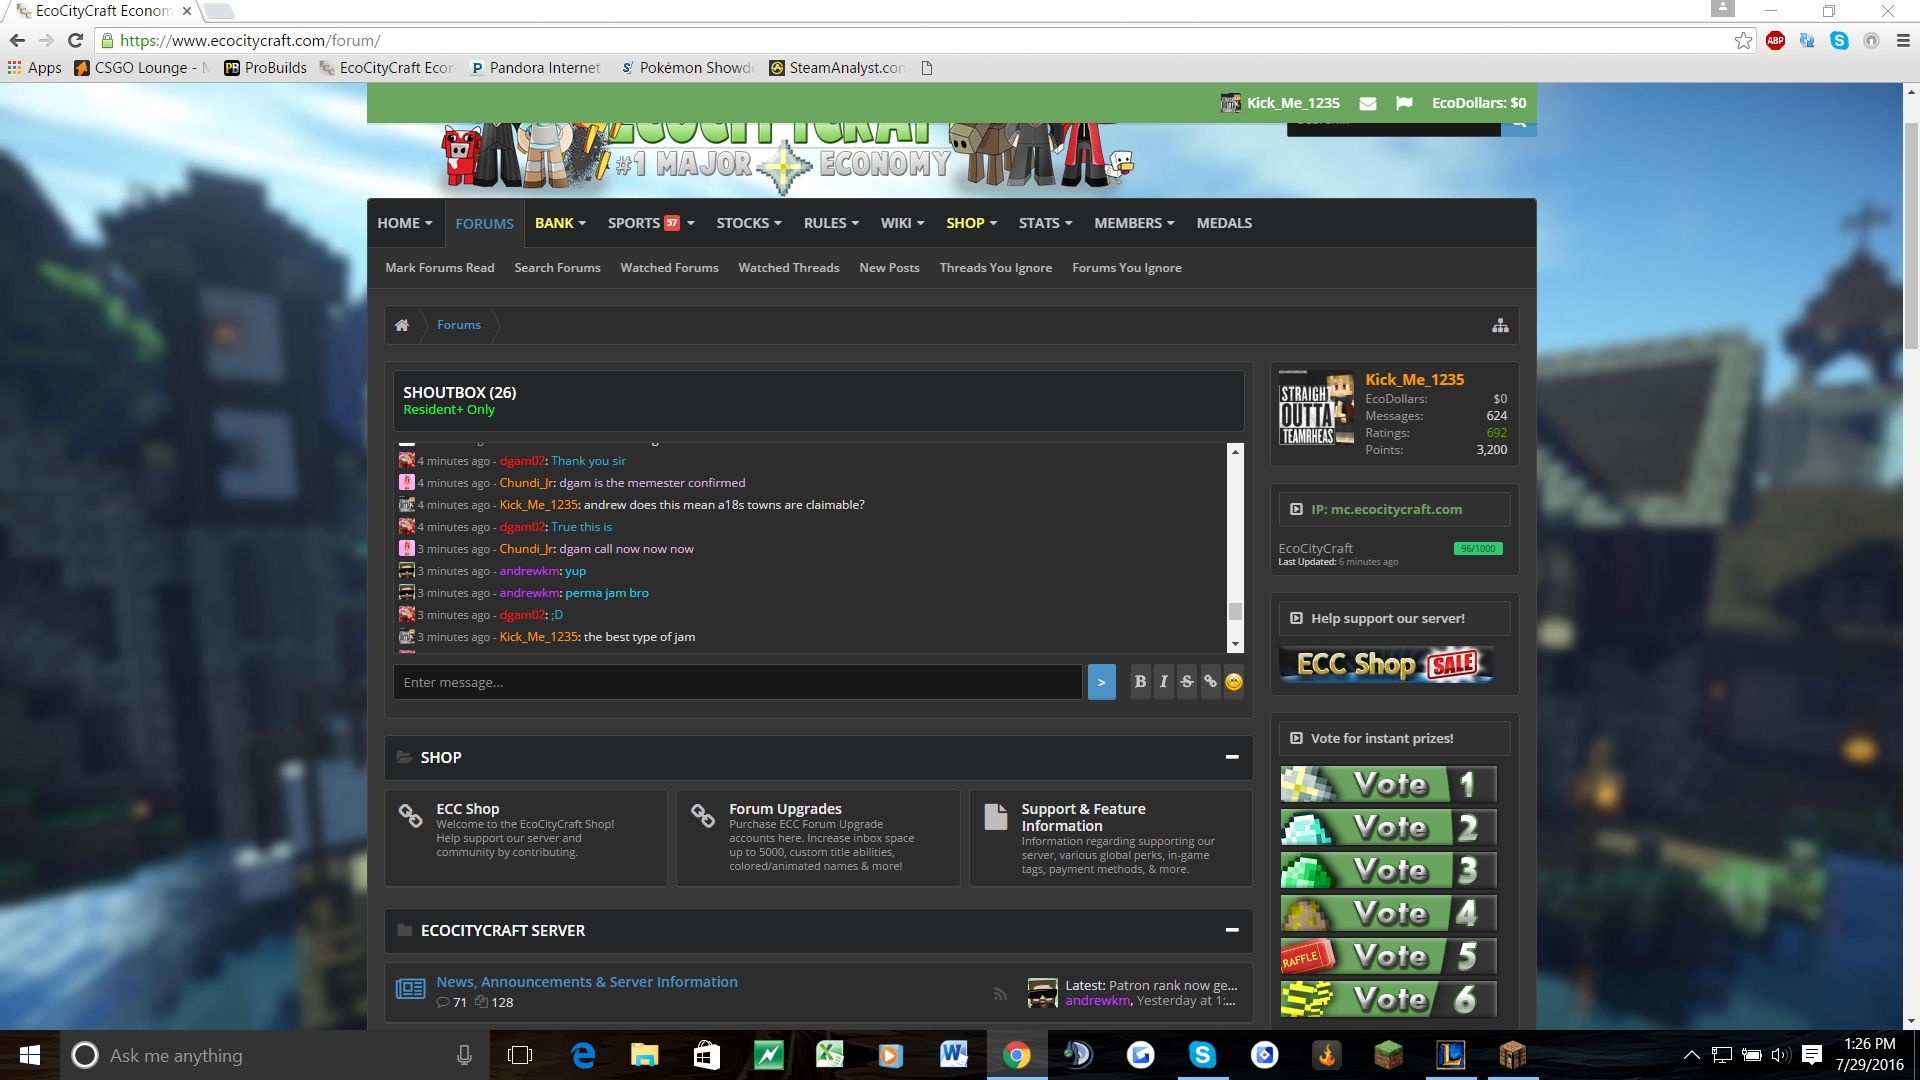1920x1080 pixels.
Task: Insert link in shoutbox message
Action: click(1210, 682)
